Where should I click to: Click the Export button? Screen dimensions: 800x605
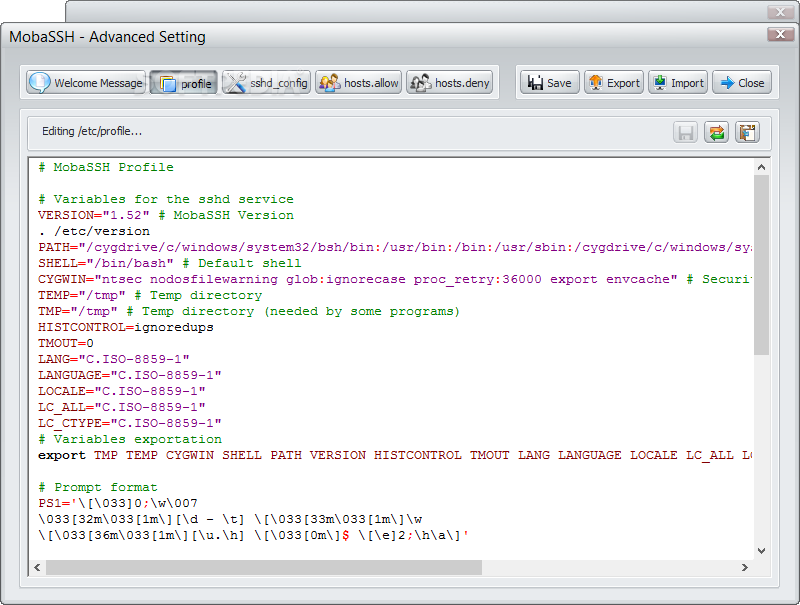point(614,83)
